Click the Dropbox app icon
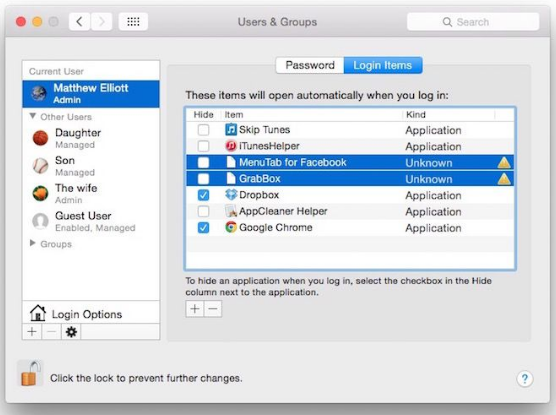Image resolution: width=556 pixels, height=415 pixels. tap(231, 194)
